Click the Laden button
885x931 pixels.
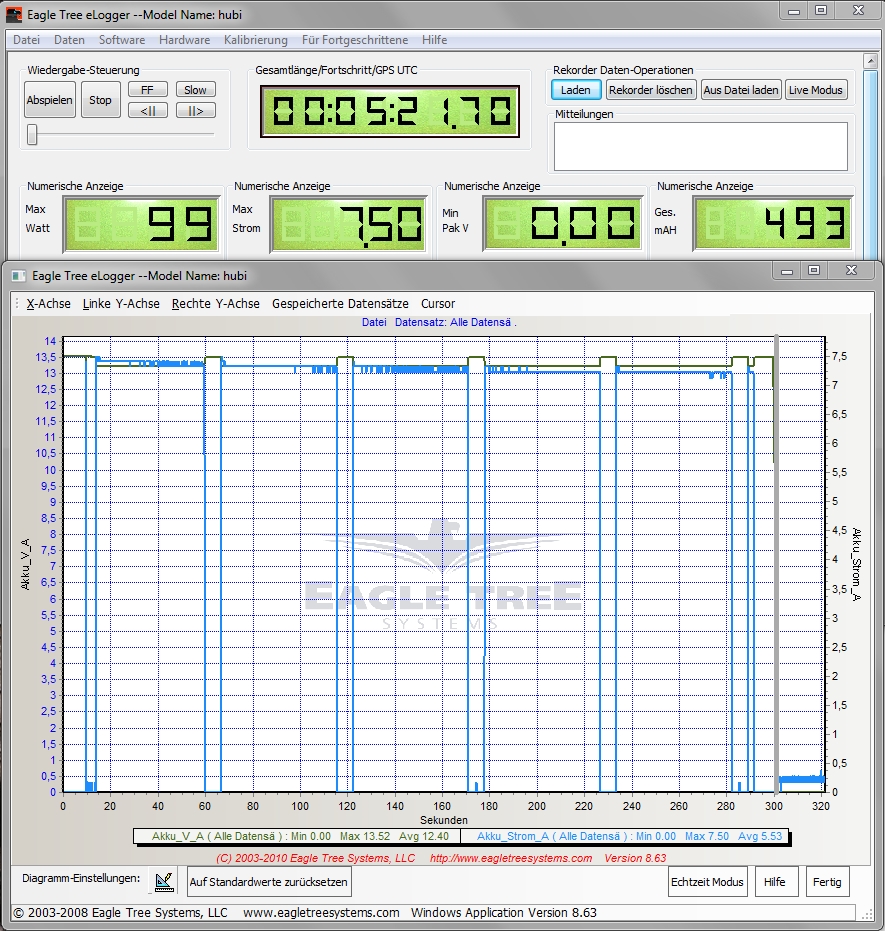coord(575,90)
